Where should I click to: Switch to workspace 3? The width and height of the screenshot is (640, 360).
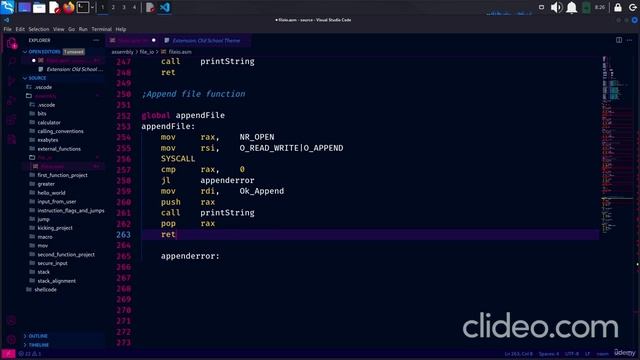[x=124, y=7]
